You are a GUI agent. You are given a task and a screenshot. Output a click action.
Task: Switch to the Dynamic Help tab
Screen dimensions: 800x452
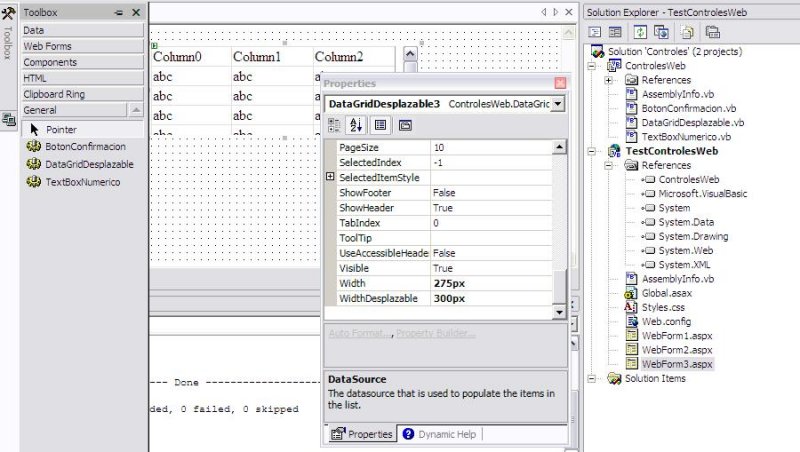coord(440,434)
